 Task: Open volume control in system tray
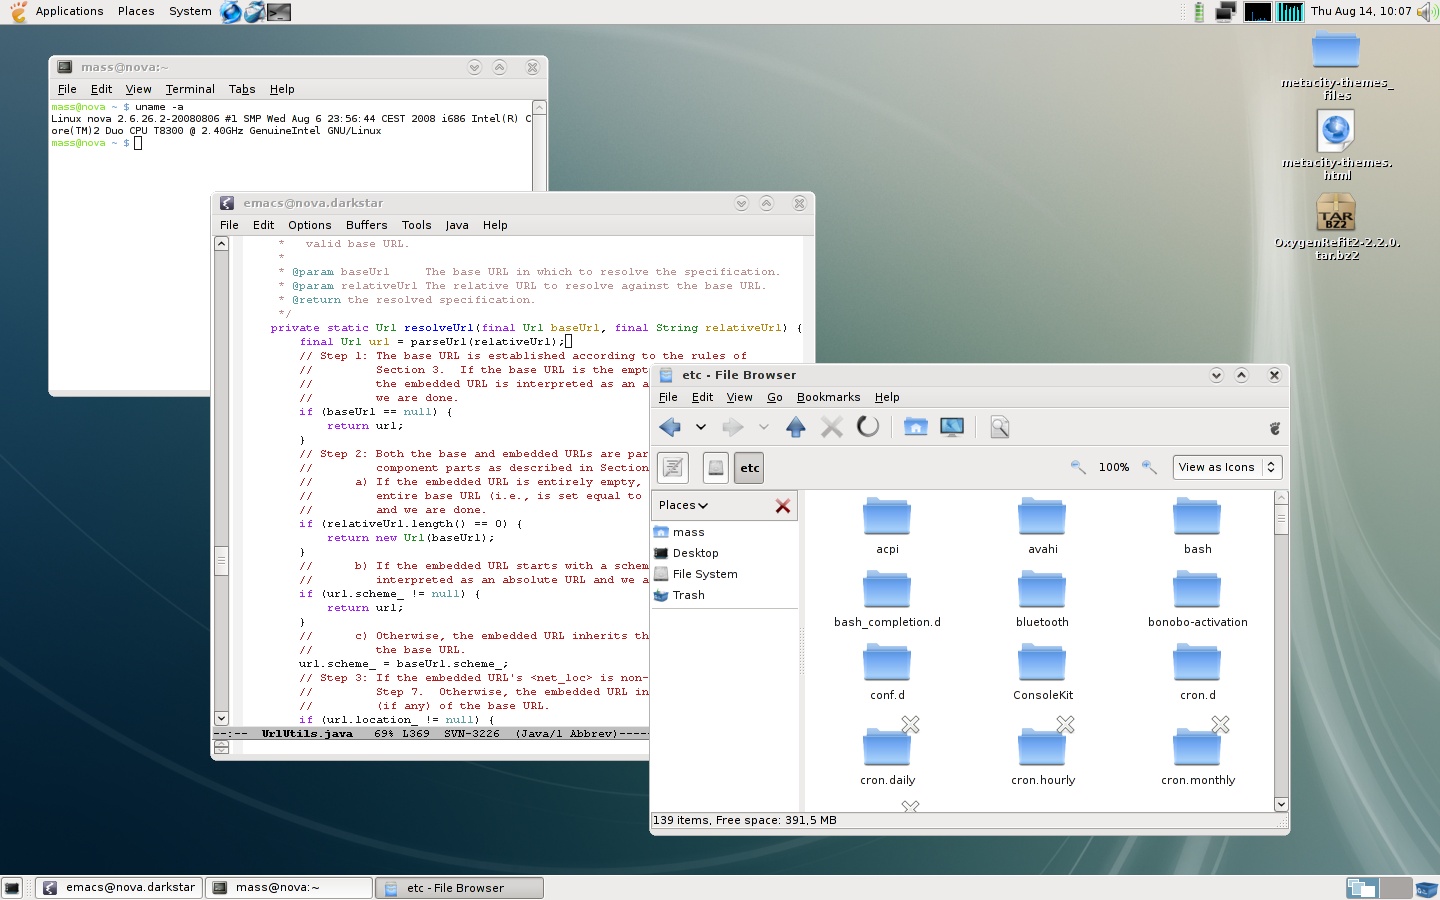(x=1427, y=12)
